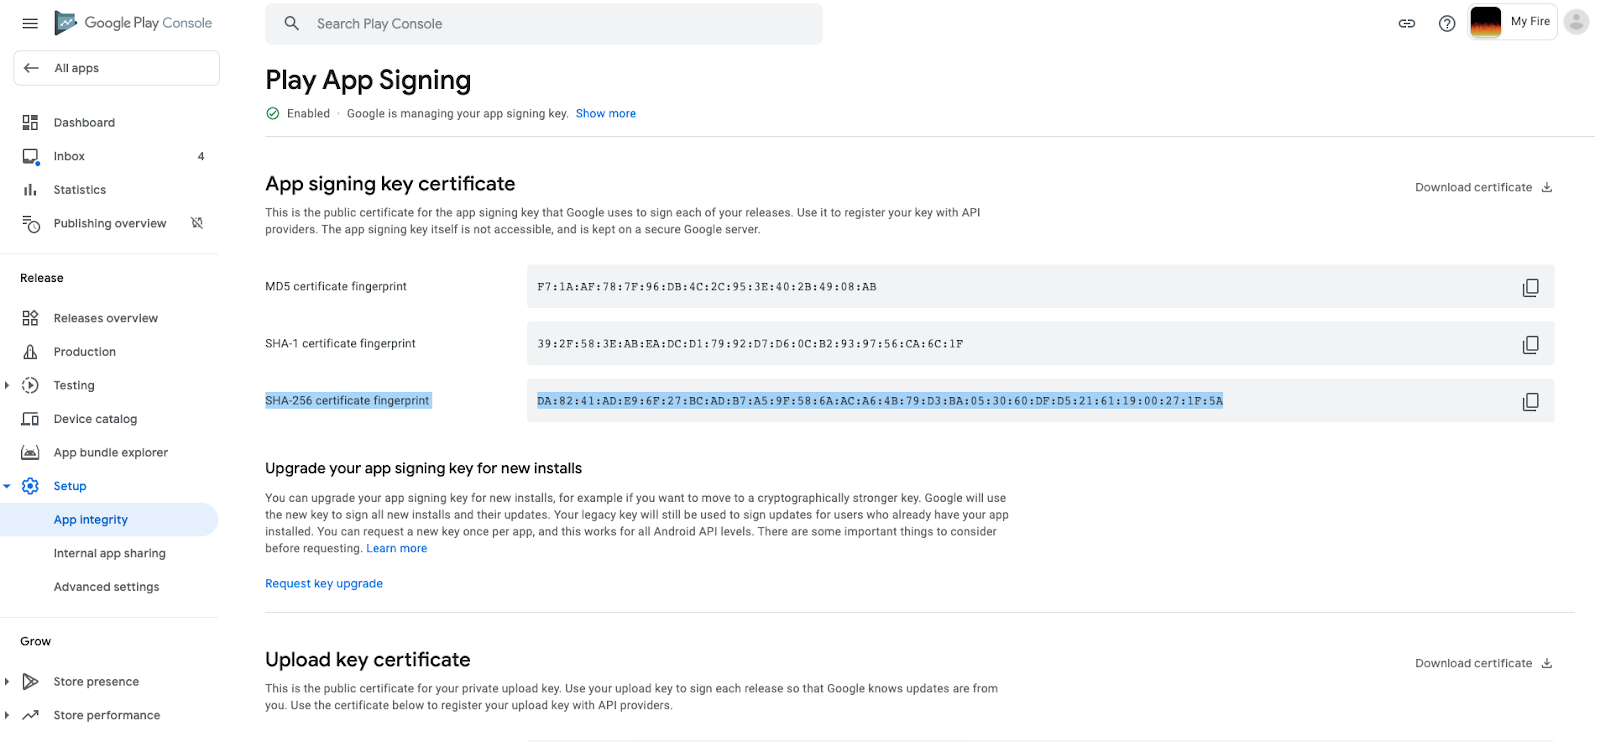Switch to Internal app sharing

110,552
